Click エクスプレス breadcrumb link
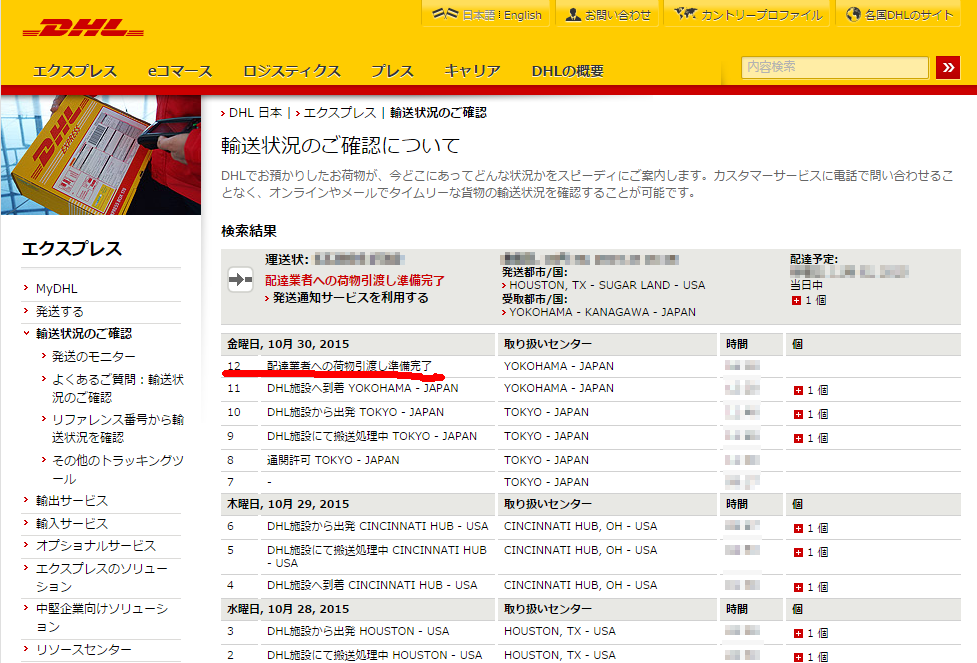 (x=340, y=113)
